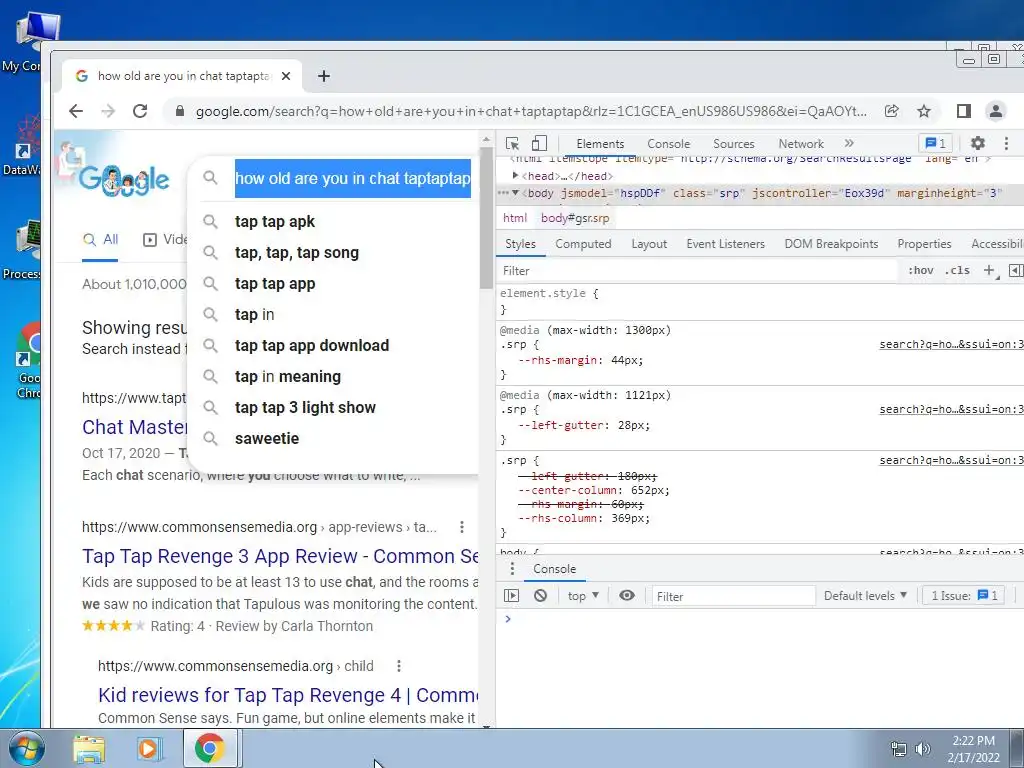Add a new style rule with plus icon
The width and height of the screenshot is (1024, 768).
click(990, 270)
